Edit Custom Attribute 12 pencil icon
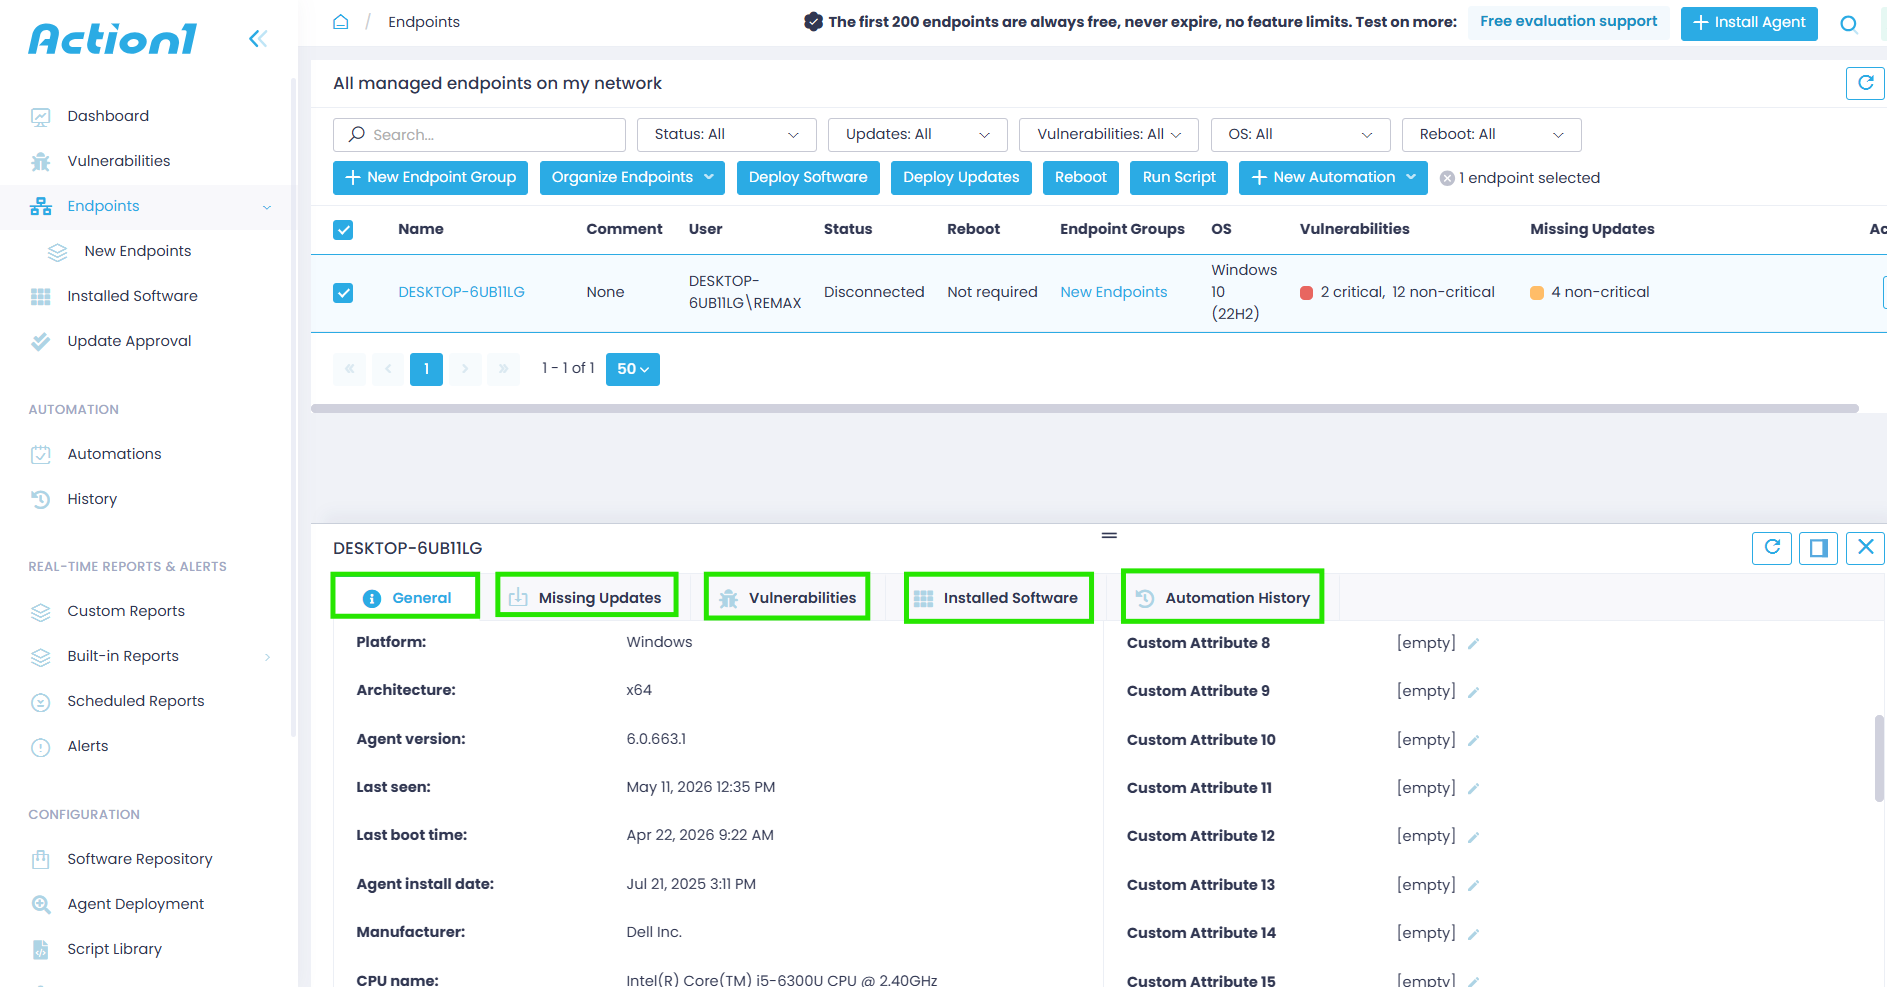The height and width of the screenshot is (987, 1887). [x=1473, y=837]
